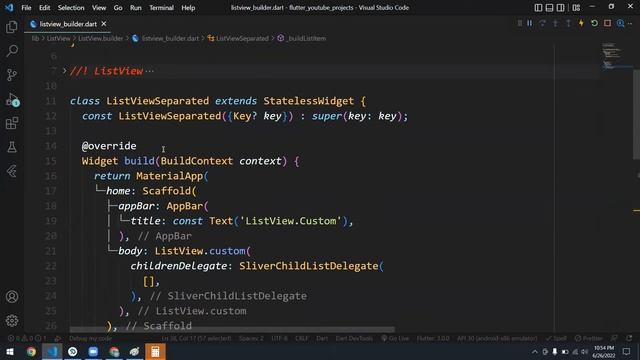Change the CRLF end of line sequence
Image resolution: width=640 pixels, height=360 pixels.
(302, 338)
